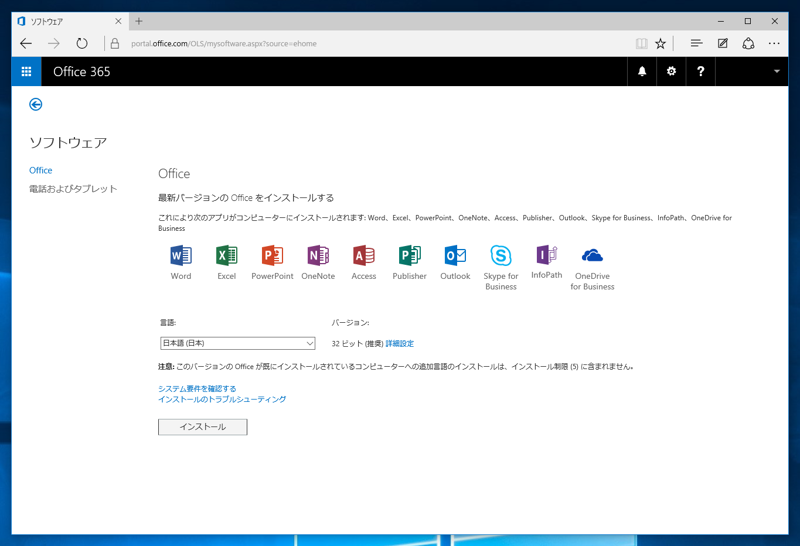
Task: Click the Outlook app icon
Action: (455, 255)
